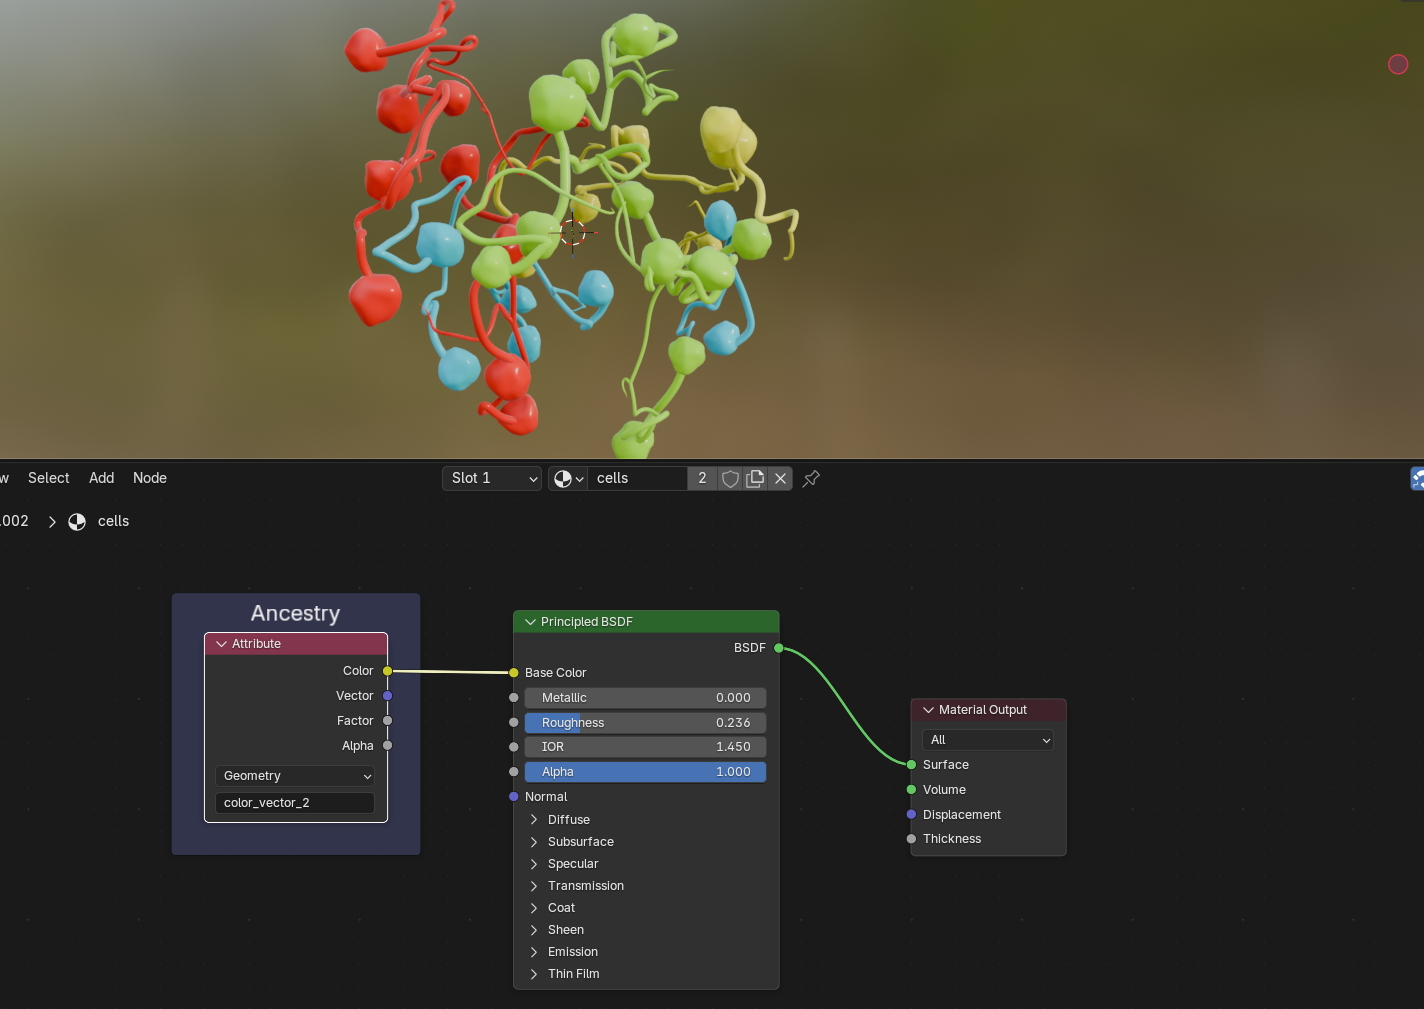Image resolution: width=1424 pixels, height=1009 pixels.
Task: Collapse the Attribute node header arrow
Action: pos(222,644)
